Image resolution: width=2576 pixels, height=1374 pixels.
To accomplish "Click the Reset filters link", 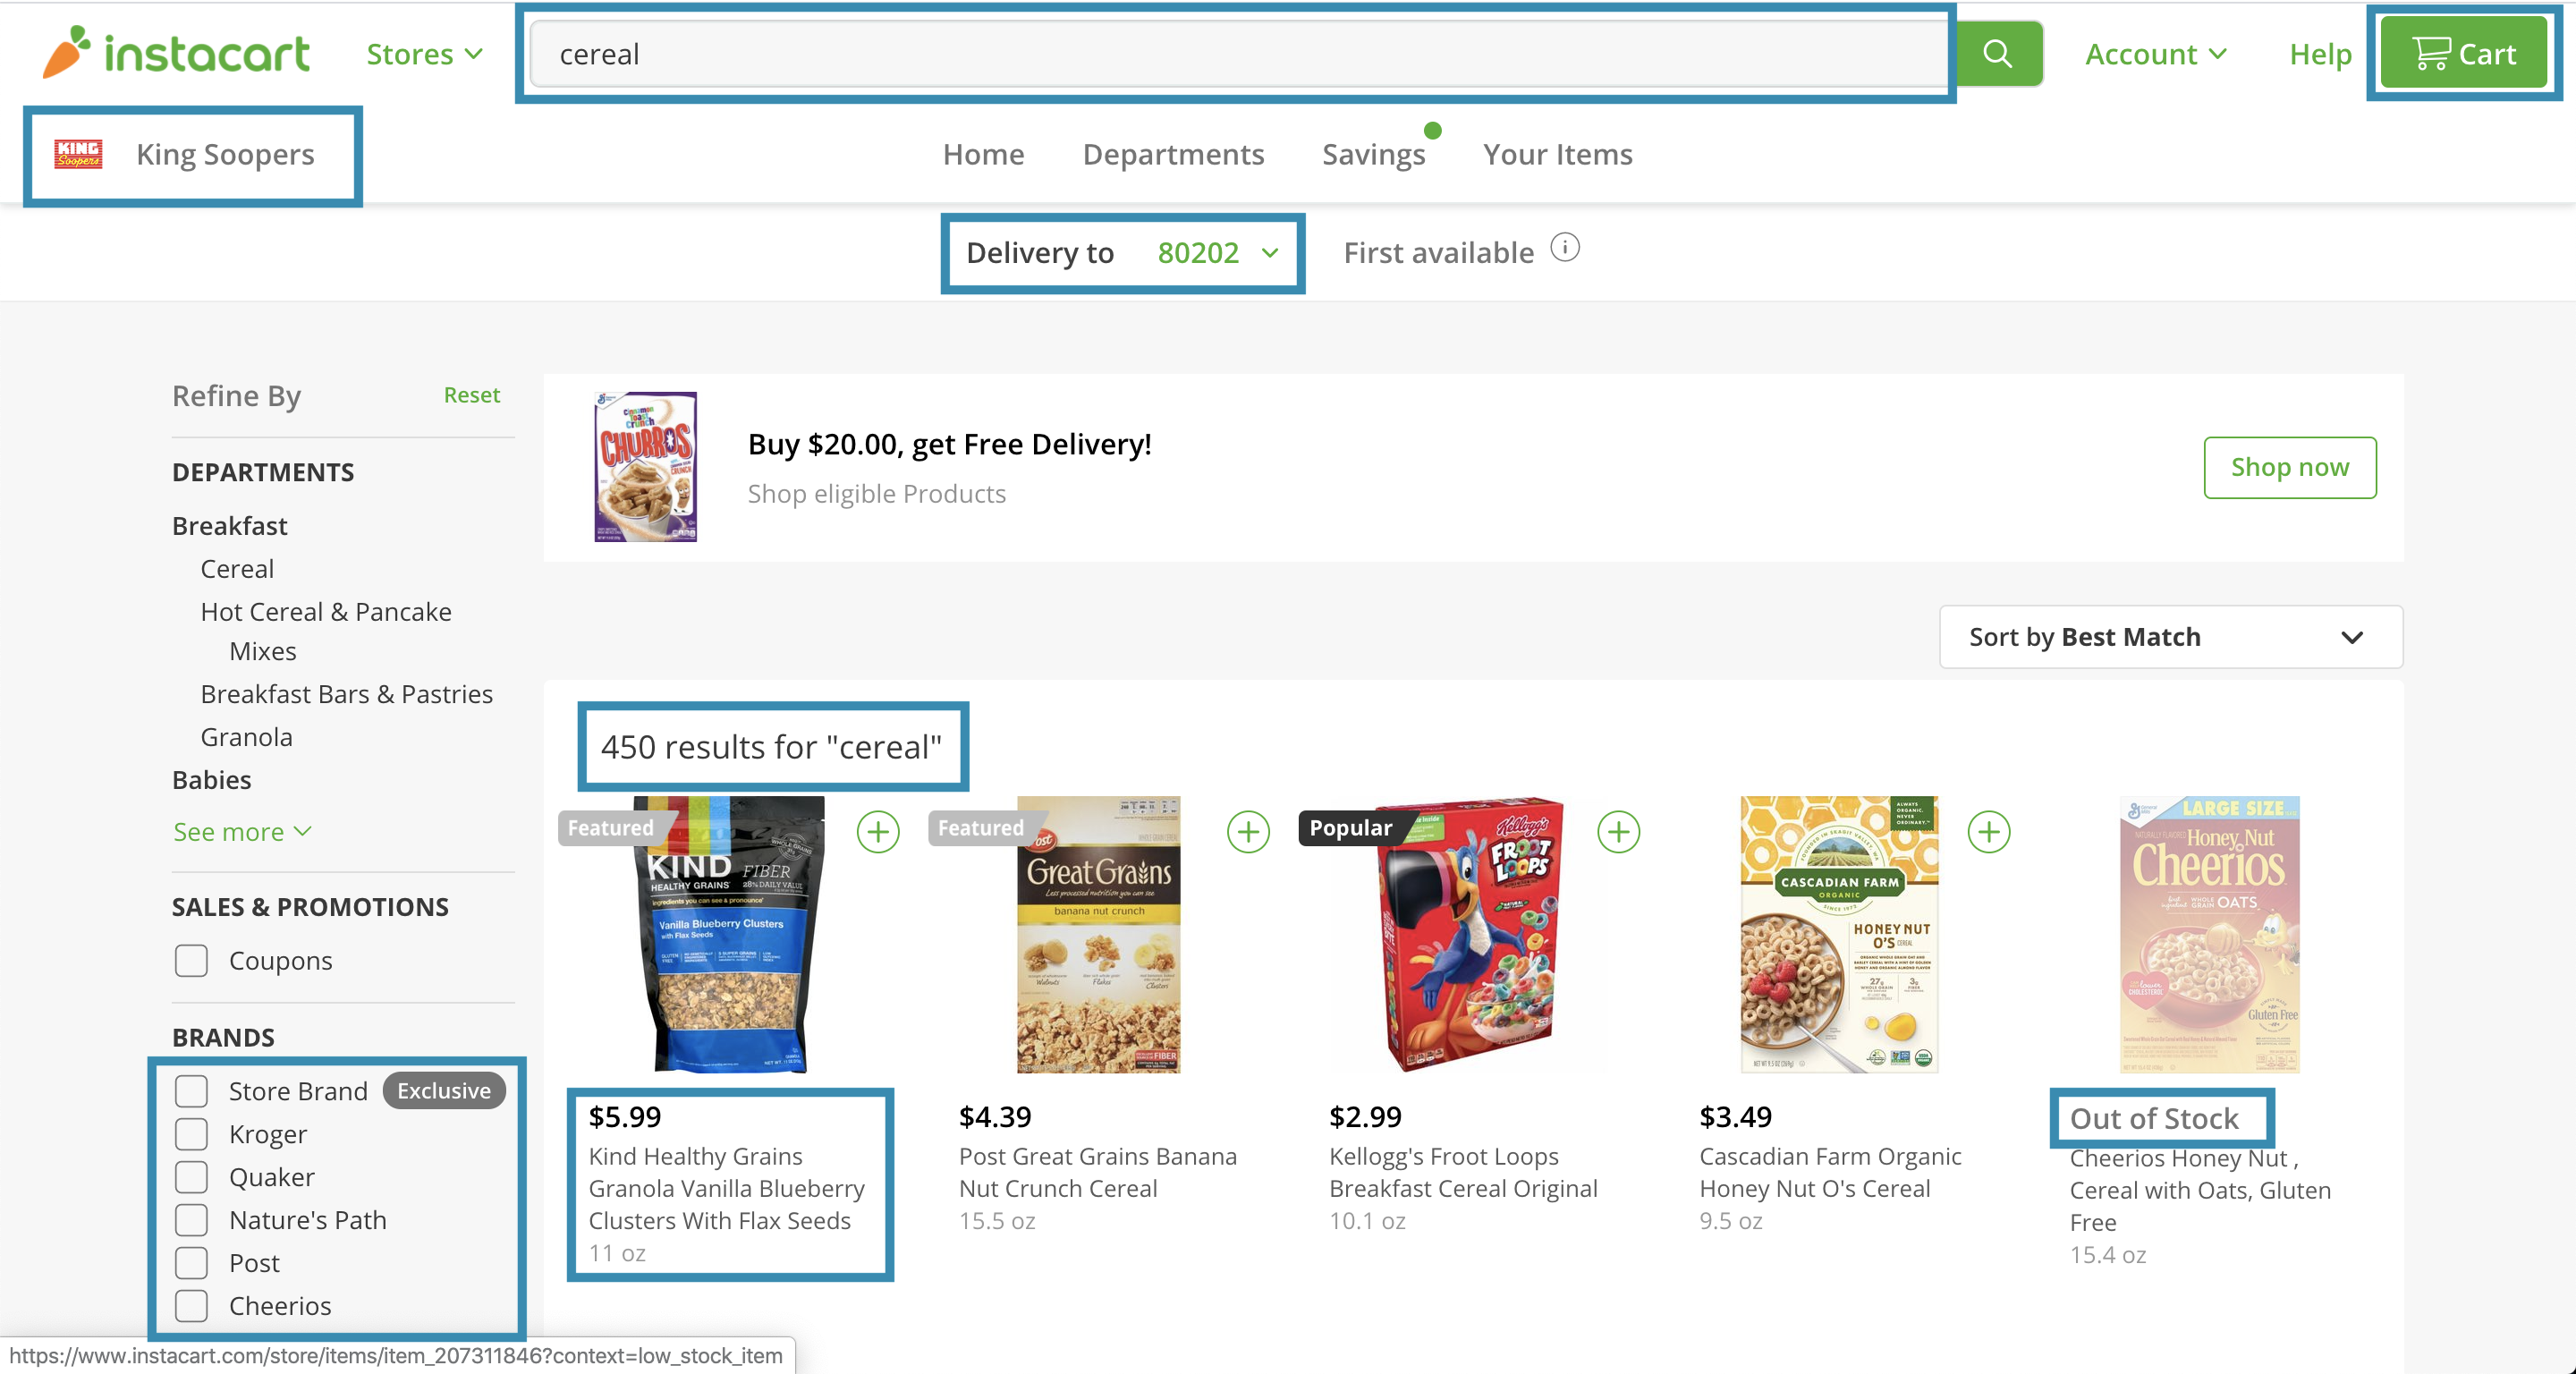I will [471, 395].
